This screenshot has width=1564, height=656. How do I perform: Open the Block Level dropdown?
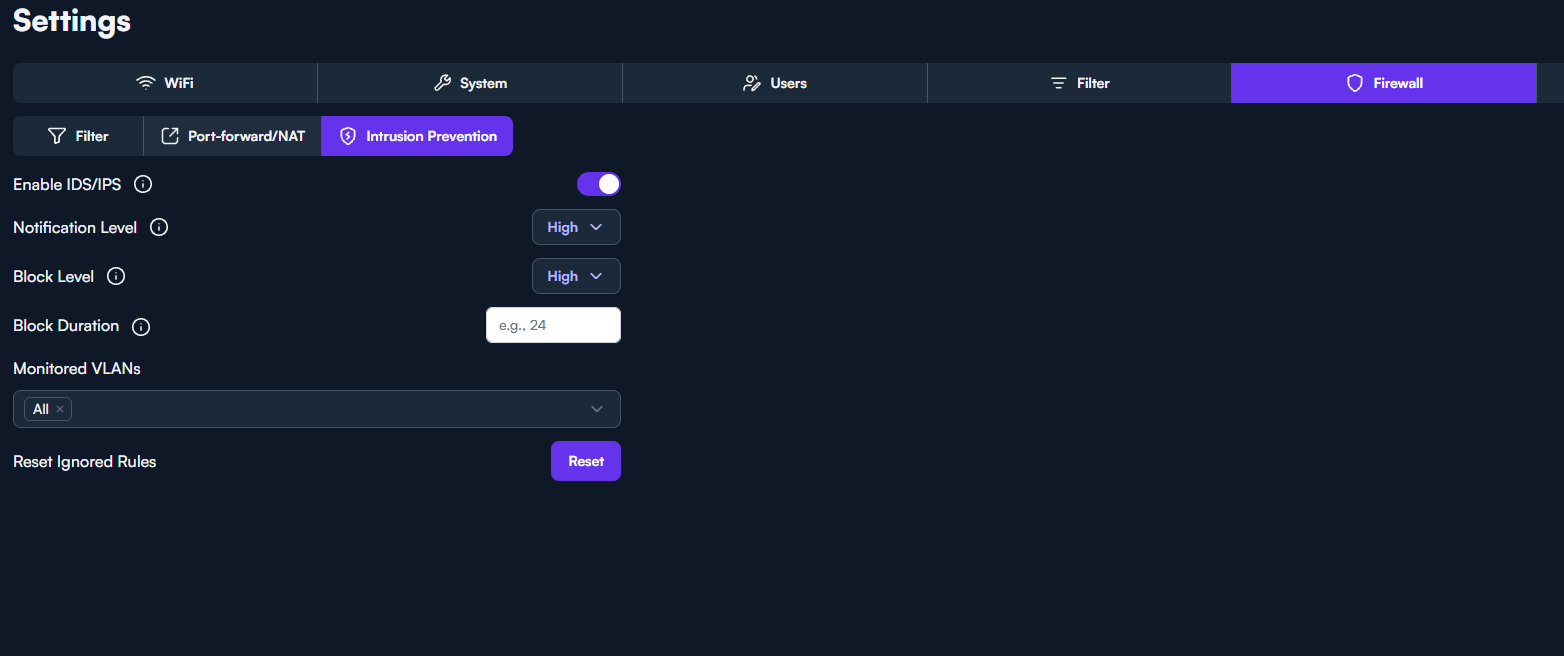tap(576, 276)
